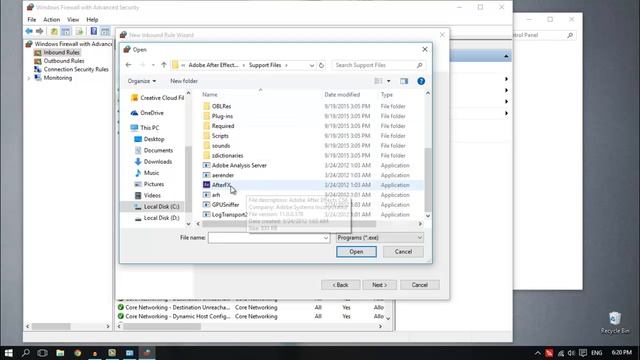Go back in Open dialog

tap(129, 65)
